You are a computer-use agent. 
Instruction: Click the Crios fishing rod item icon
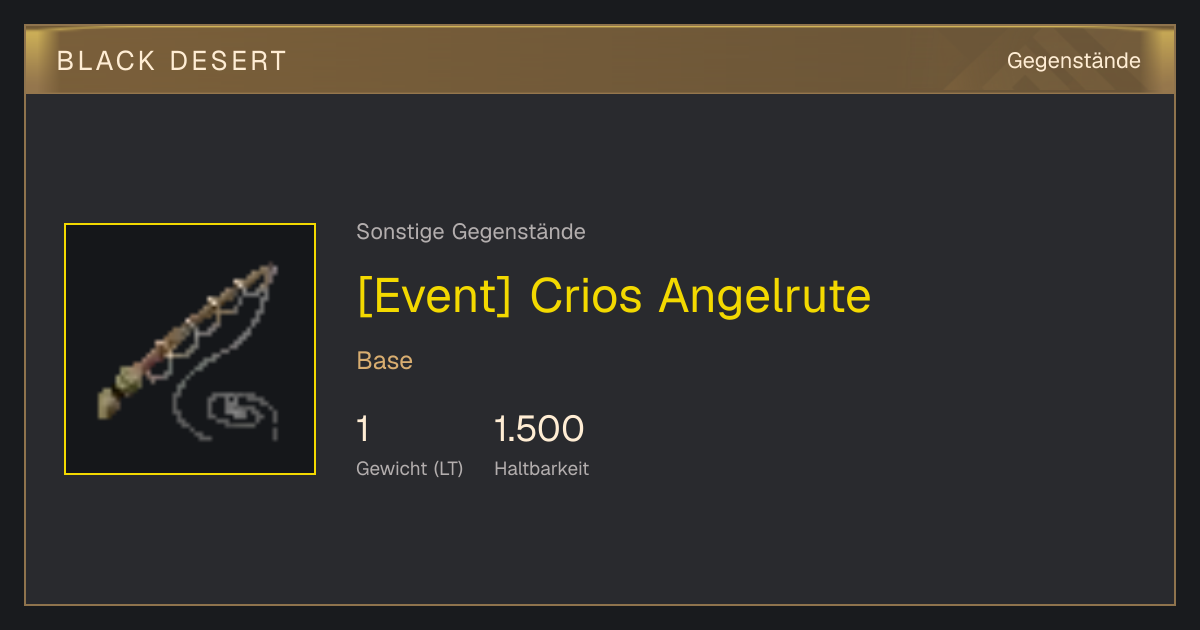(x=190, y=349)
